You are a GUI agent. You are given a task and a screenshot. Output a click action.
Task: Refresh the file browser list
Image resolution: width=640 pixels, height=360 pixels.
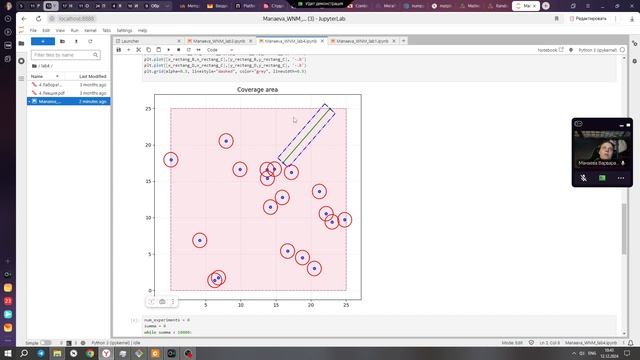(x=90, y=41)
